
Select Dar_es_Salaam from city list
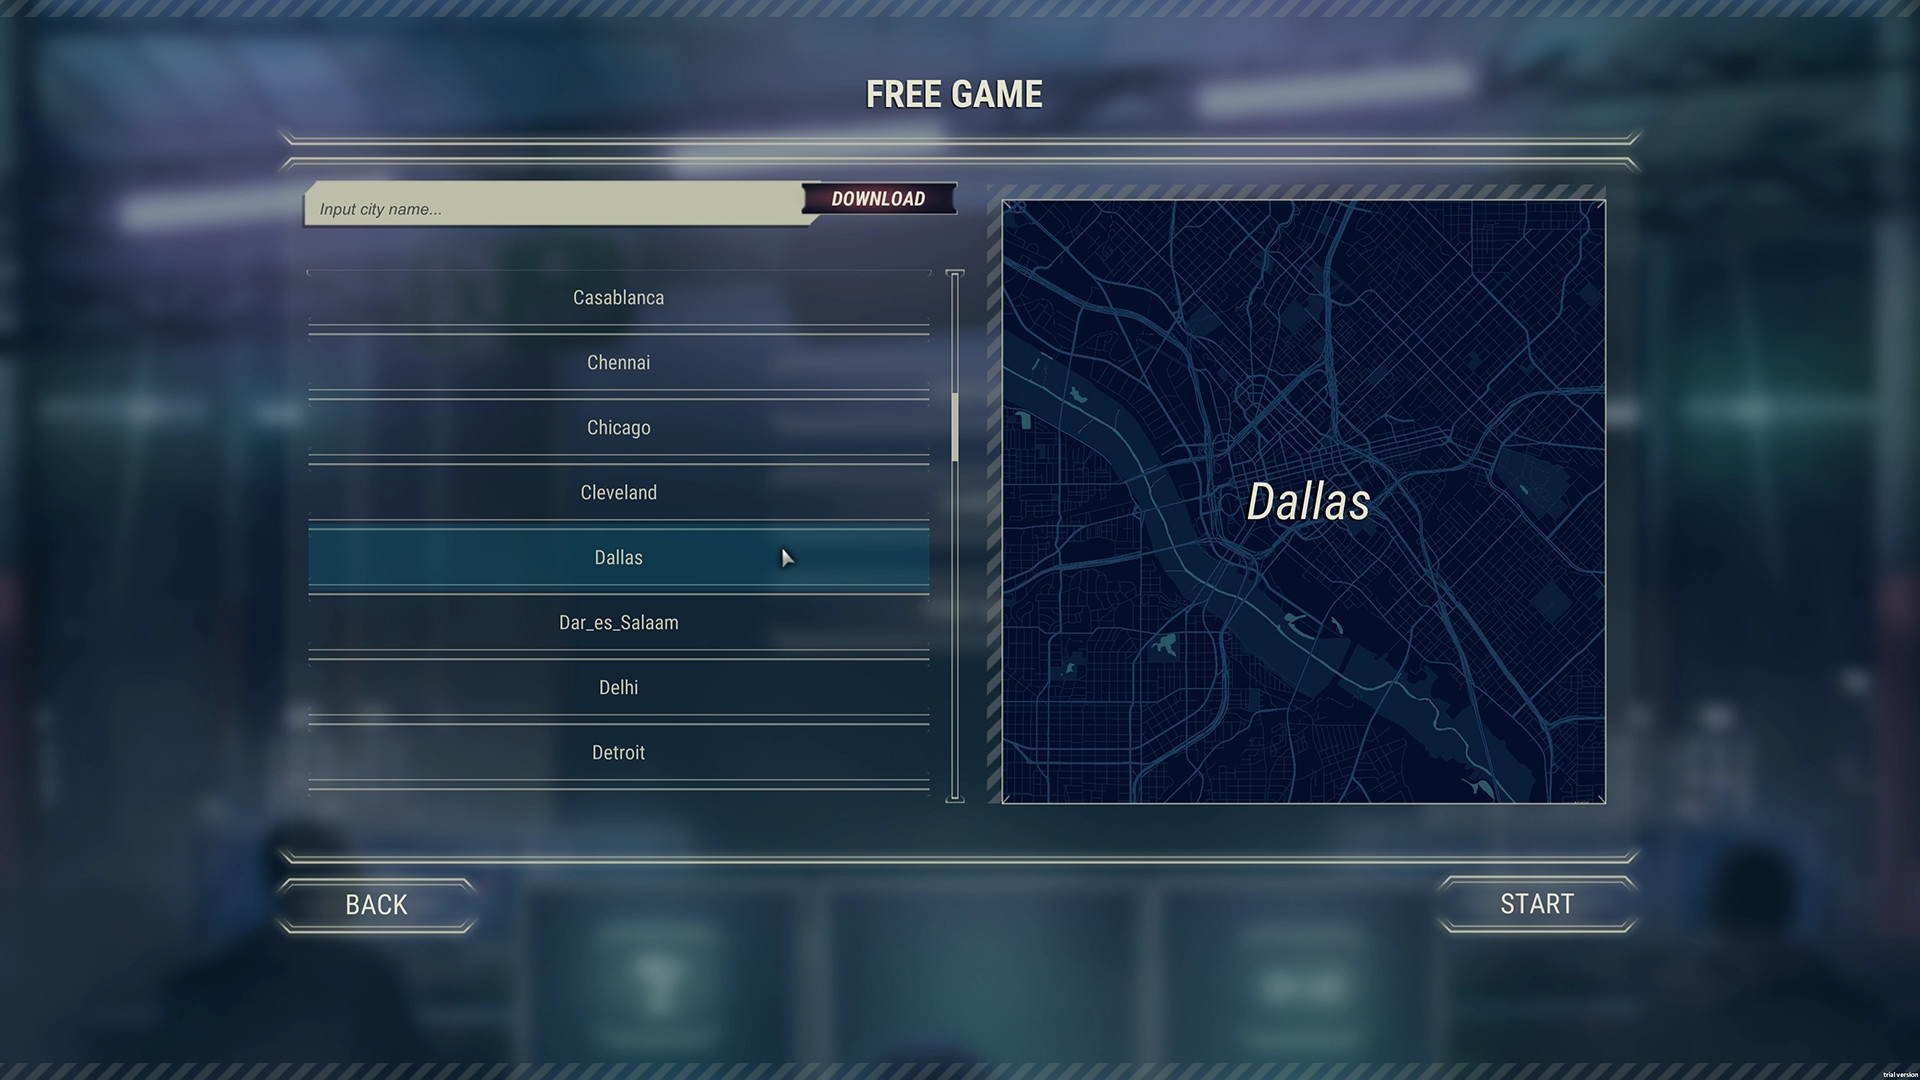617,621
